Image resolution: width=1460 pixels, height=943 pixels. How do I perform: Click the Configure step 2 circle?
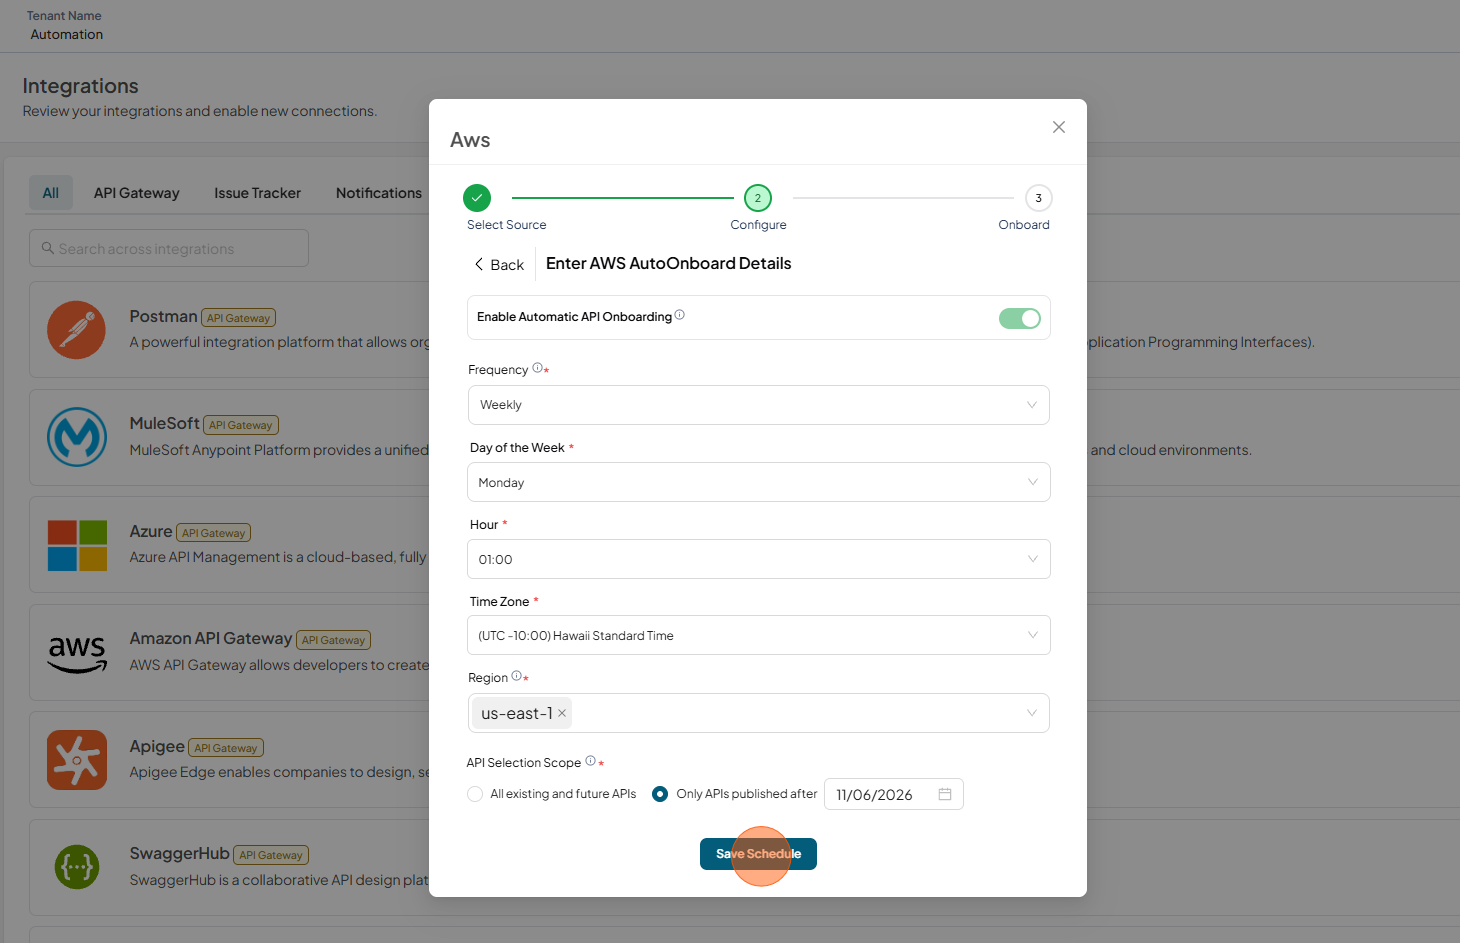(758, 198)
